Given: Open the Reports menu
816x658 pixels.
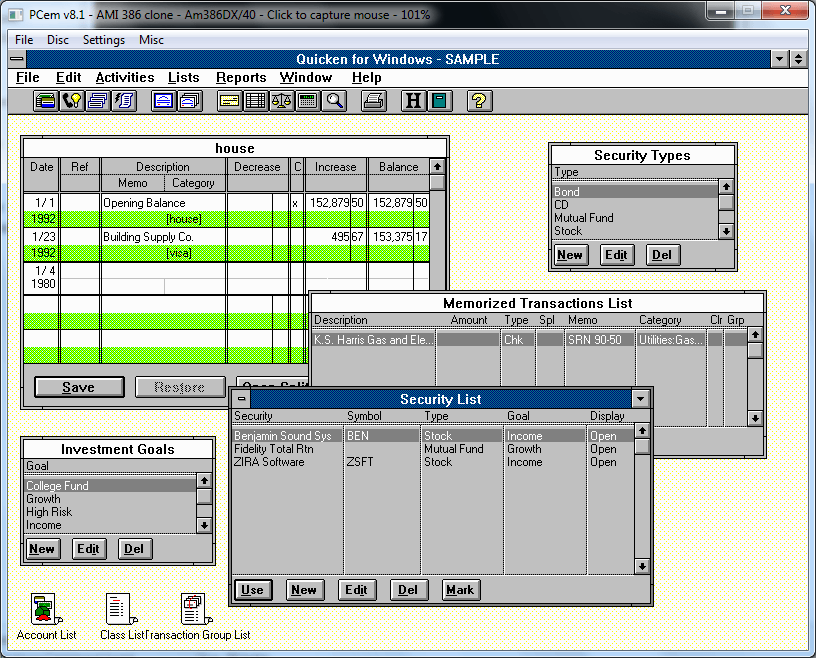Looking at the screenshot, I should pyautogui.click(x=241, y=78).
